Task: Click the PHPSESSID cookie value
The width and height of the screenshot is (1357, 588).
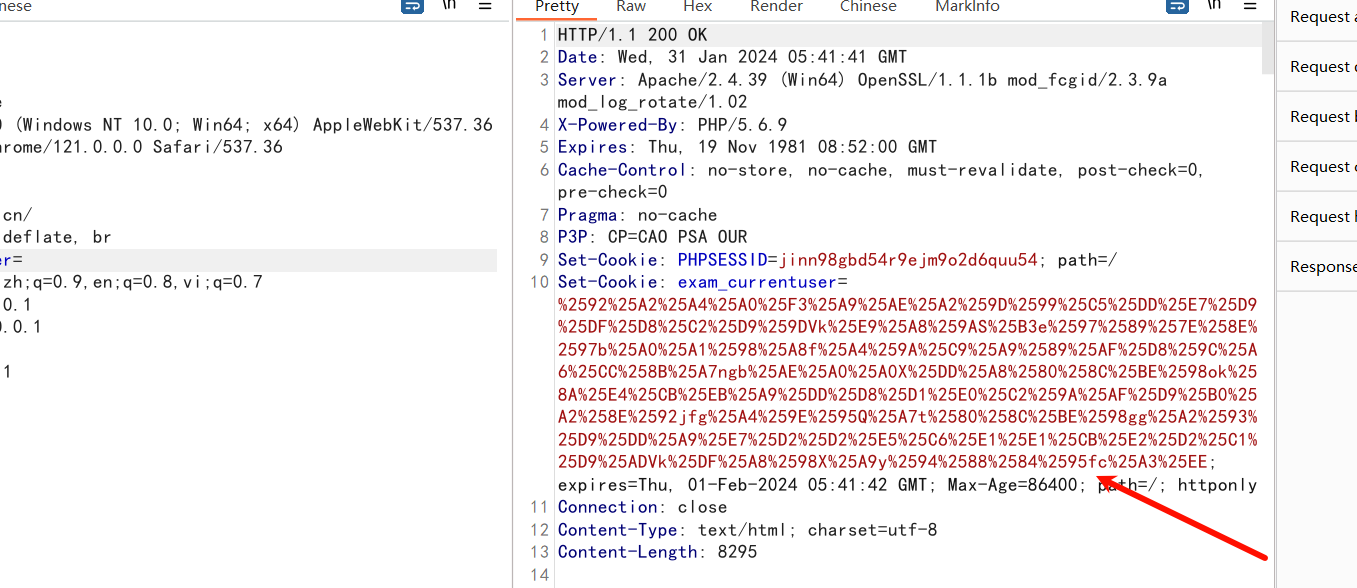Action: 909,260
